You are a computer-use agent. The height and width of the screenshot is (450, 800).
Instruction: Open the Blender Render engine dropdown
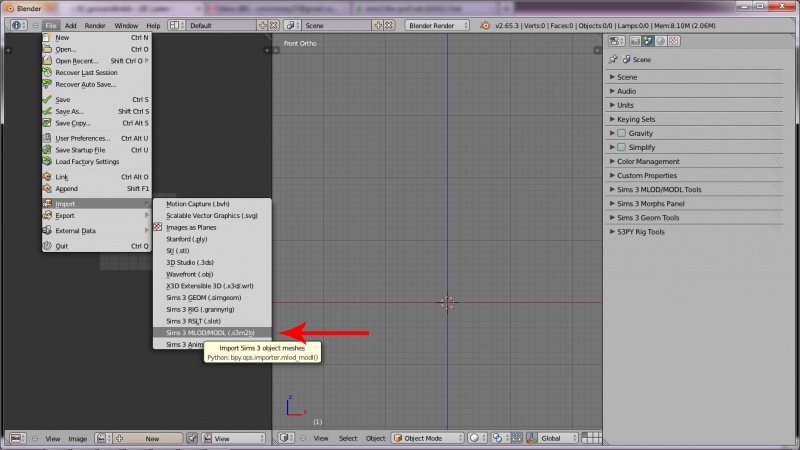coord(437,25)
